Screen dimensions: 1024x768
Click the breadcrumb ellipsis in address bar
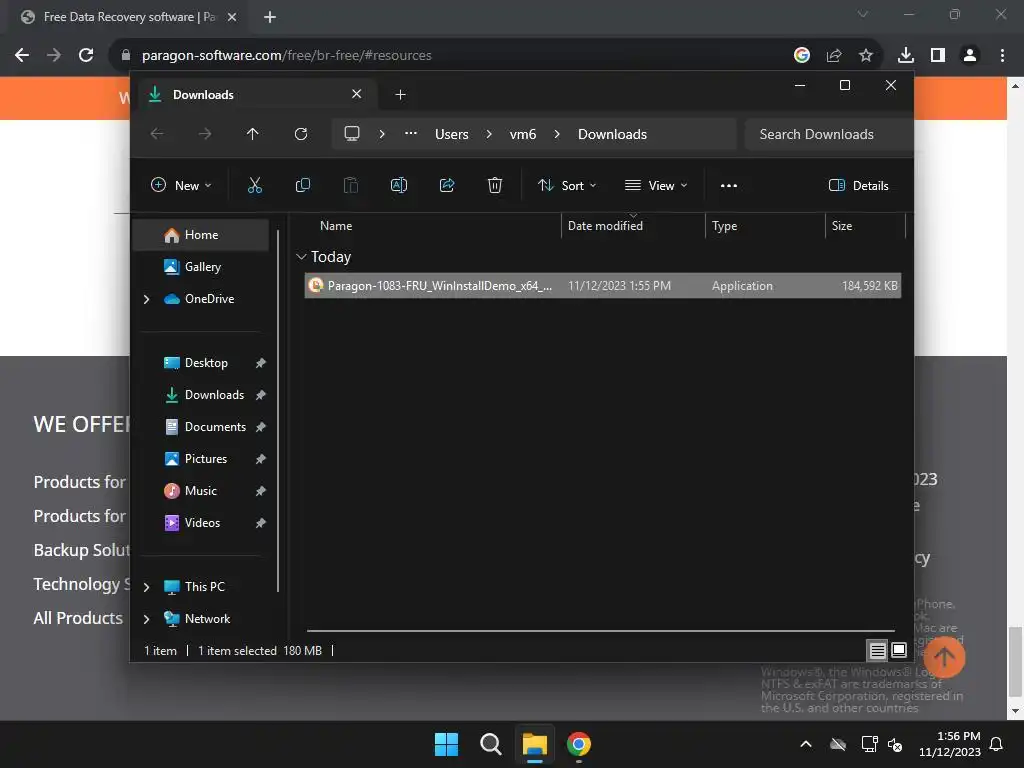click(x=411, y=133)
